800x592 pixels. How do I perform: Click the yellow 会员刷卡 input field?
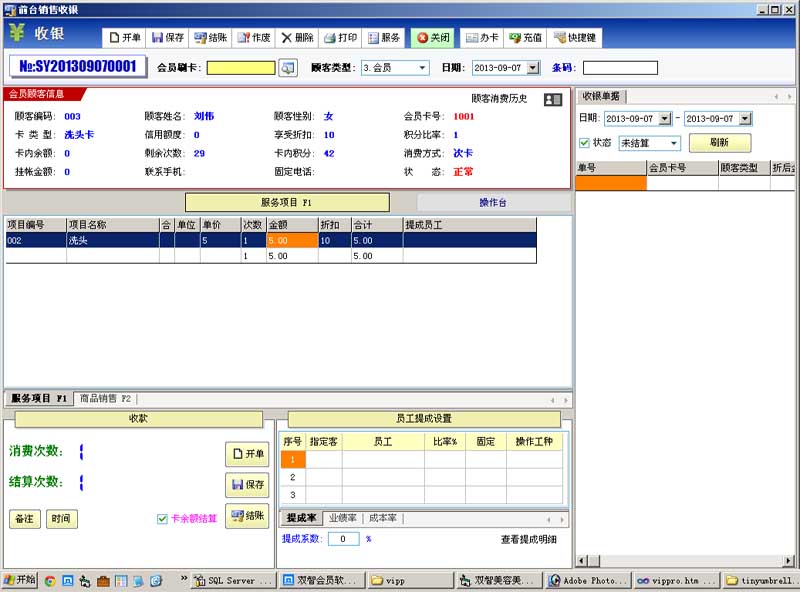coord(241,68)
